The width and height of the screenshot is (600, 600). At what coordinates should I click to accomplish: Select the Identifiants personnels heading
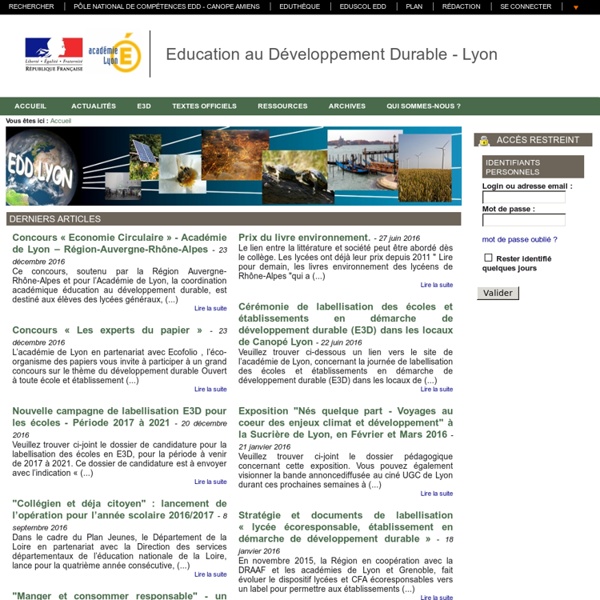tap(533, 167)
